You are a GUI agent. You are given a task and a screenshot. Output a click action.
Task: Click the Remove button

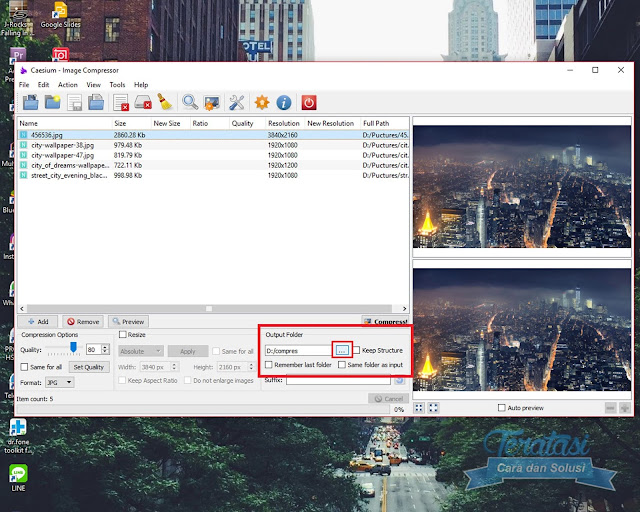click(x=83, y=321)
